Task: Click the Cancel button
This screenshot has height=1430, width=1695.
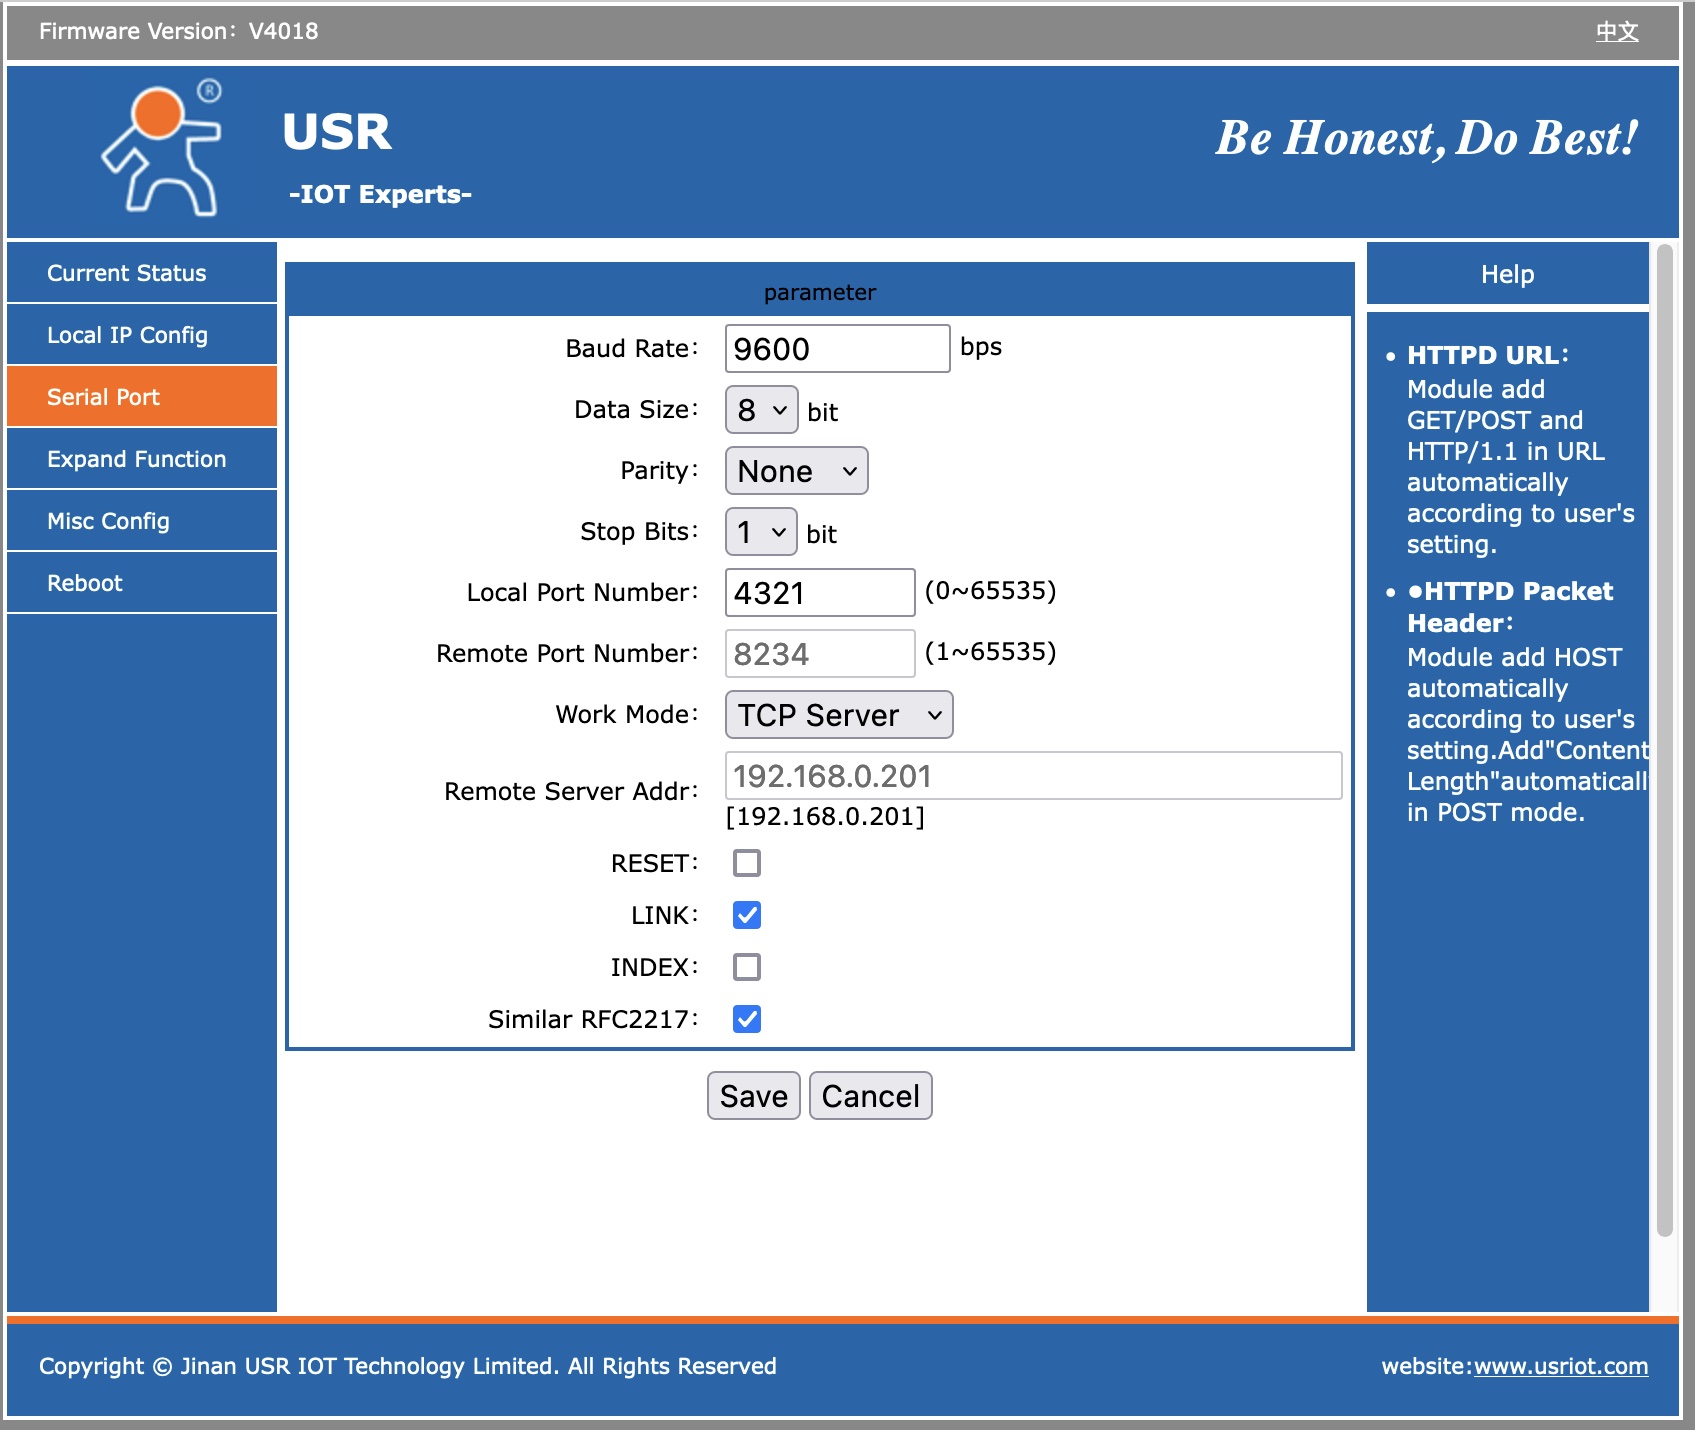Action: (870, 1096)
